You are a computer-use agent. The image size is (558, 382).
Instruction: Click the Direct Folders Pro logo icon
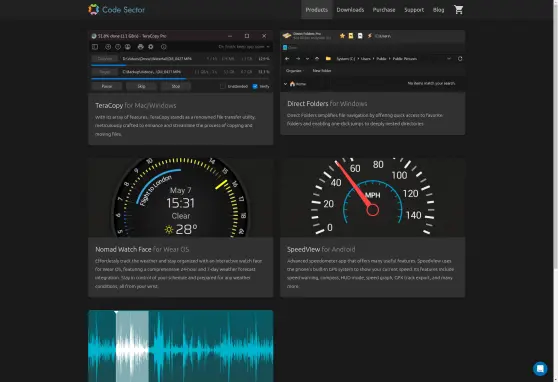(287, 36)
